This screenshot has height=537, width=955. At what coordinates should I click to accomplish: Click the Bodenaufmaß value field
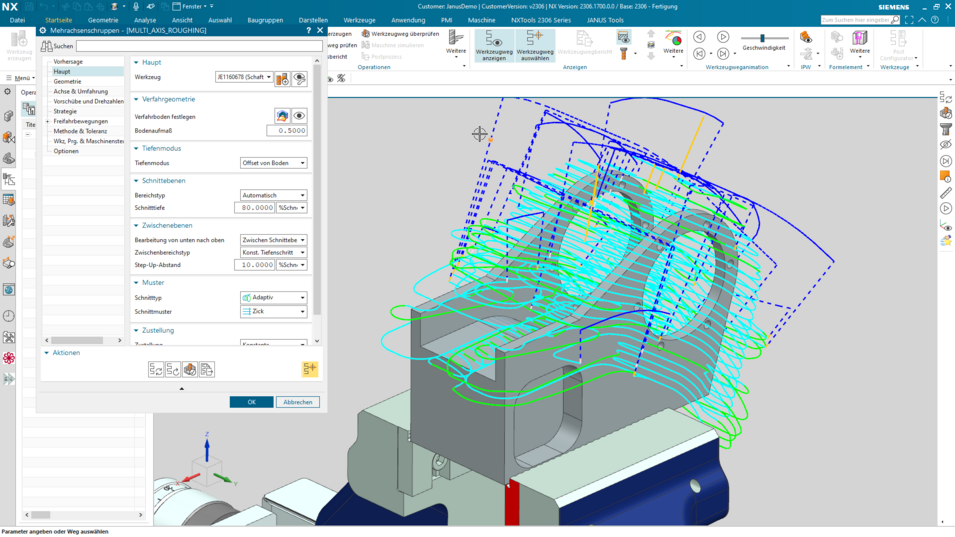pos(286,130)
